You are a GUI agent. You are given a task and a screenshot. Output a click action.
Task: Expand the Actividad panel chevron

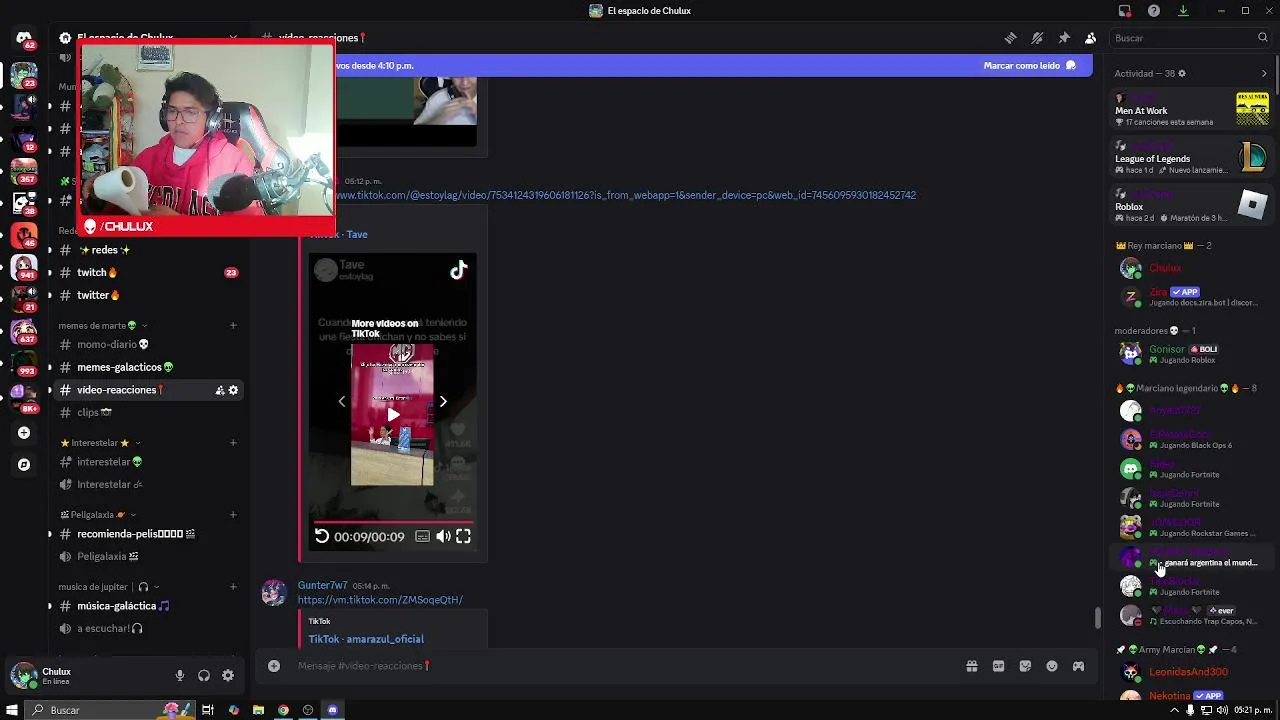(x=1264, y=74)
